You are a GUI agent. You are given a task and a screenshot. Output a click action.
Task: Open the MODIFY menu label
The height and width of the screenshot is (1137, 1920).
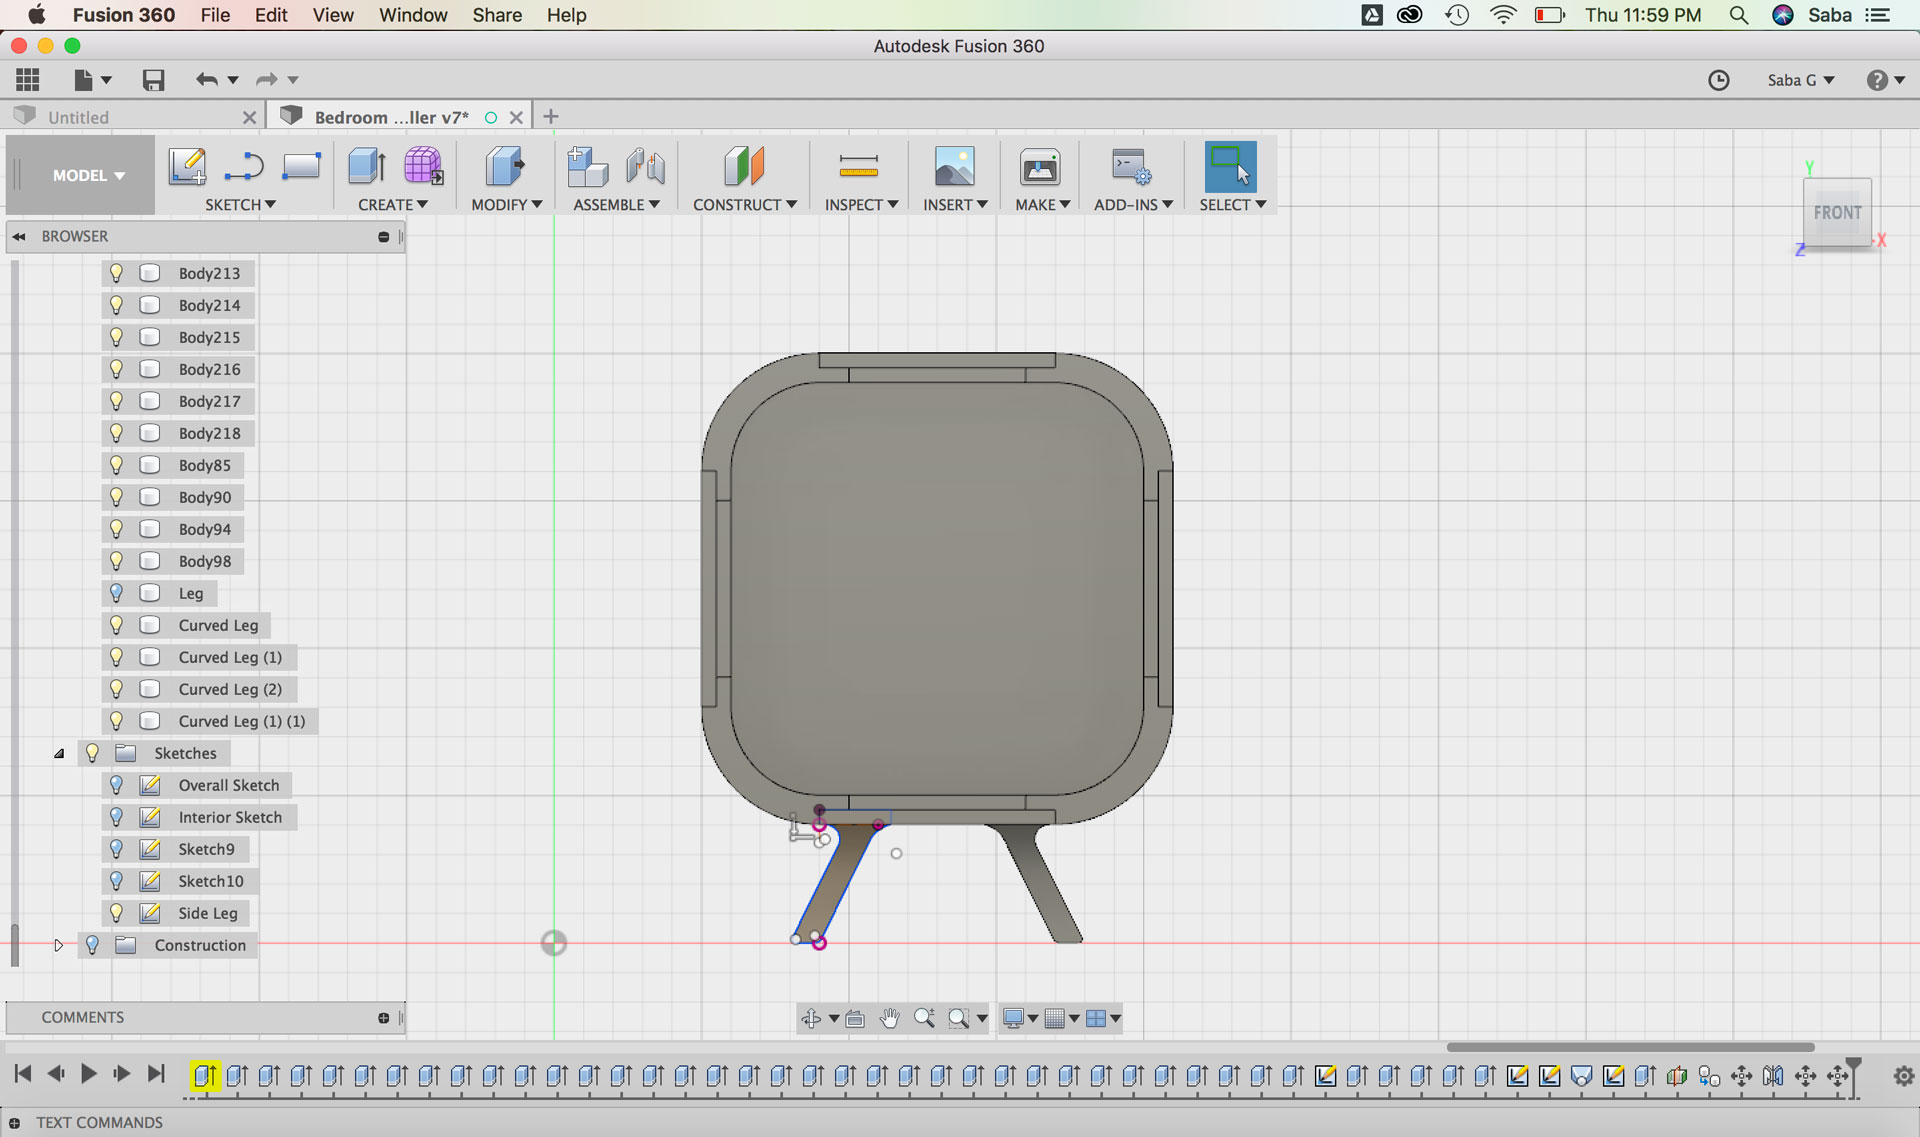click(506, 204)
